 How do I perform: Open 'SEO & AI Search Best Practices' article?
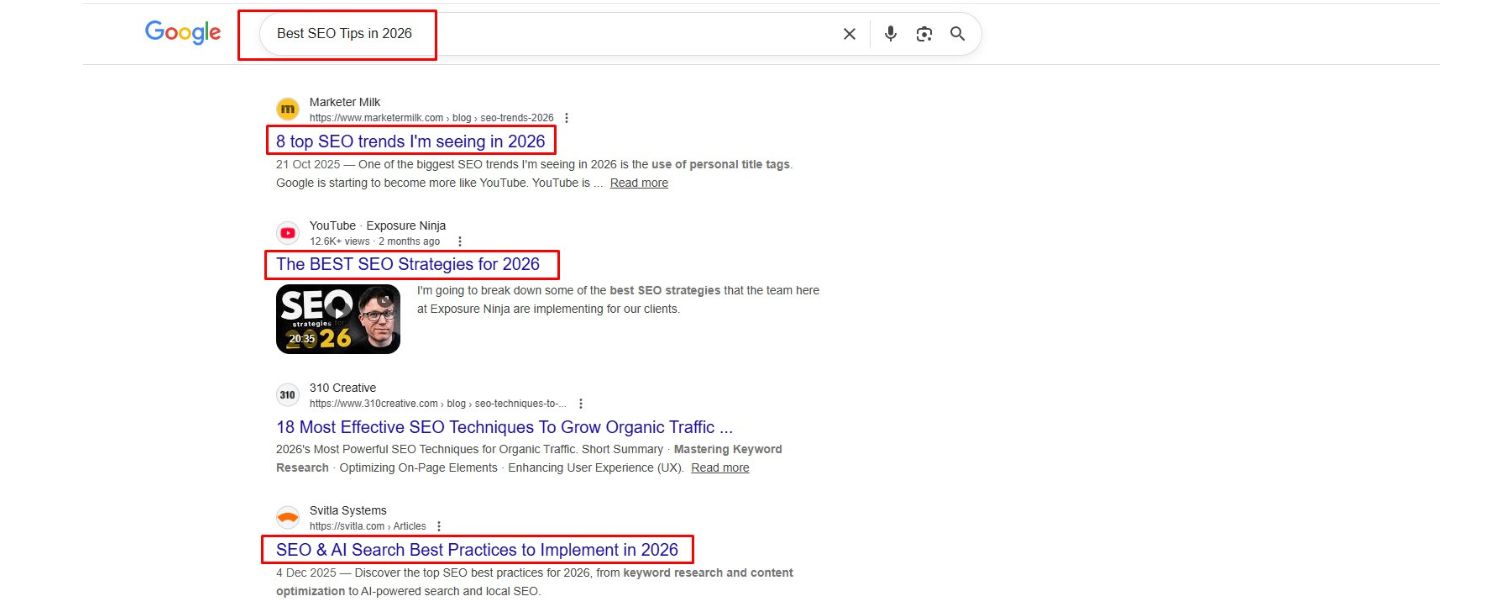coord(477,550)
